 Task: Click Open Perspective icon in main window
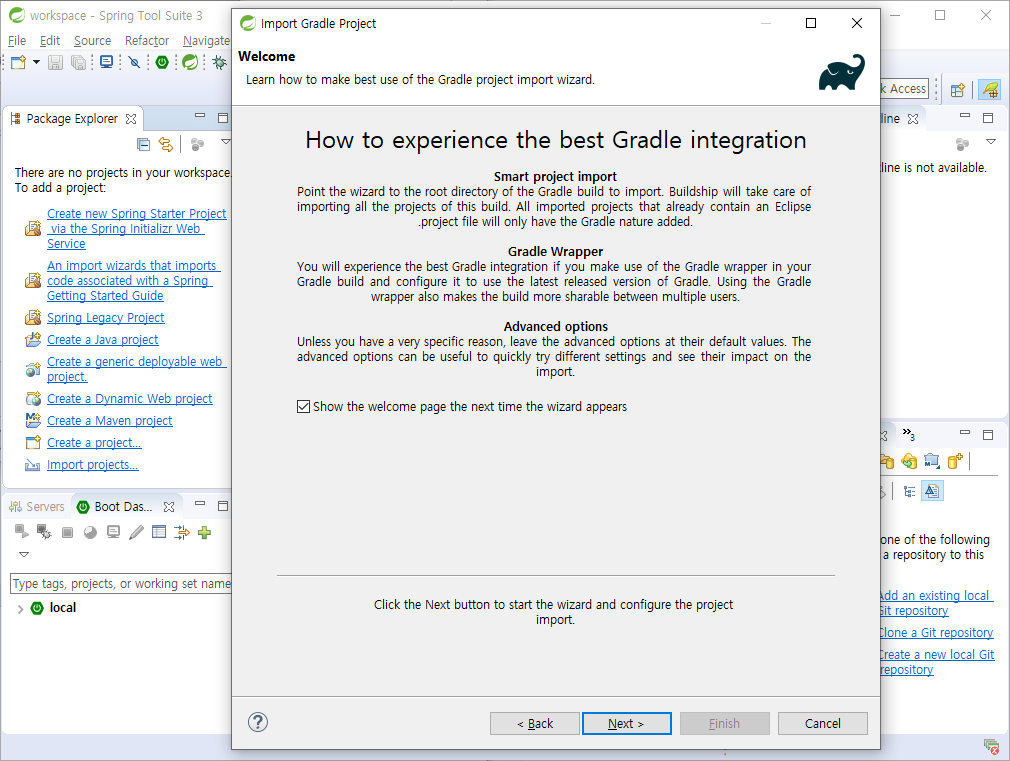pyautogui.click(x=958, y=90)
